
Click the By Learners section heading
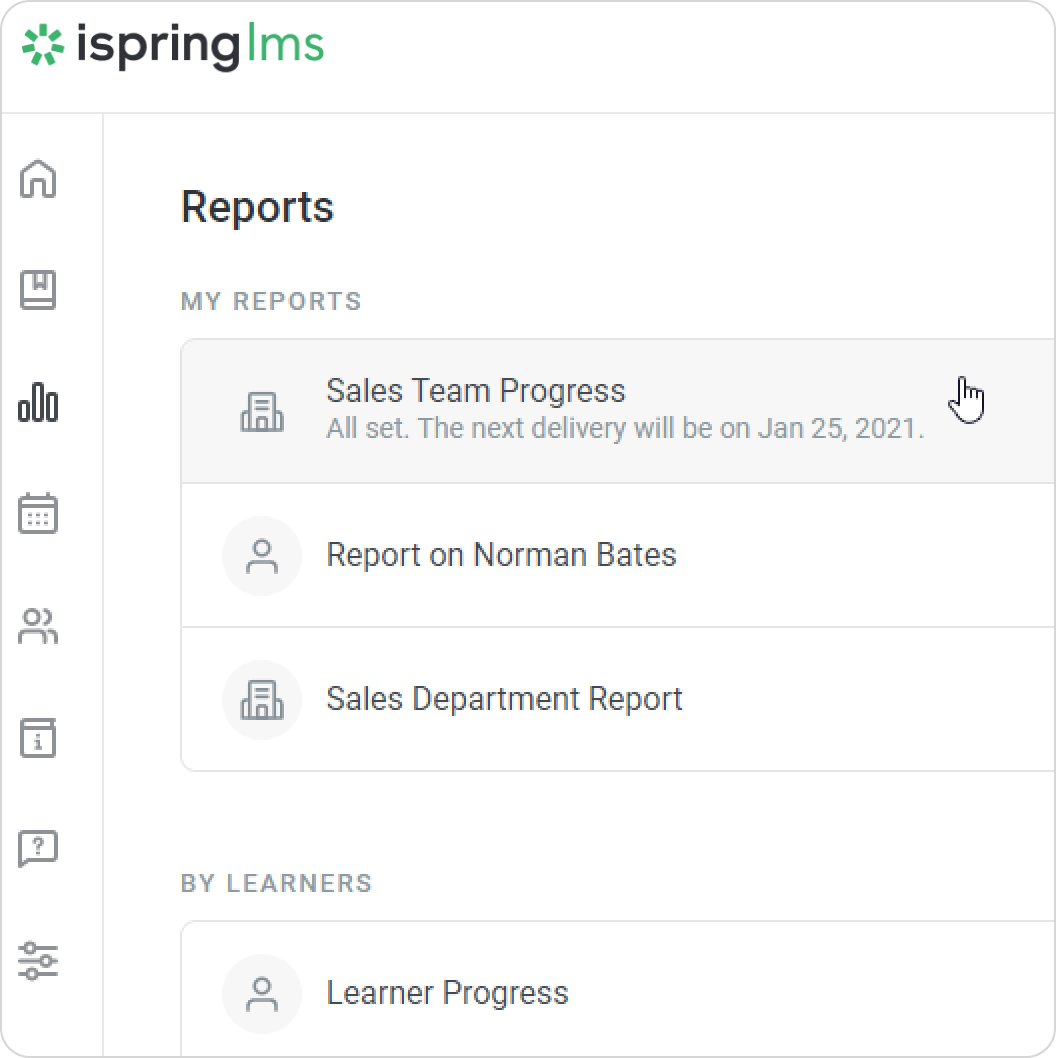(276, 883)
